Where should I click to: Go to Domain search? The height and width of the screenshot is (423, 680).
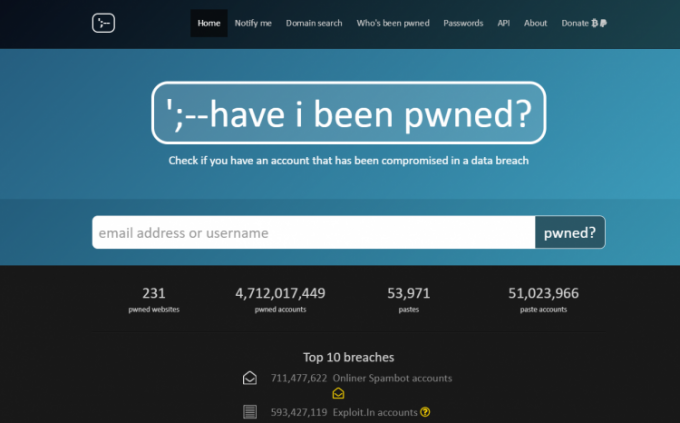point(314,23)
